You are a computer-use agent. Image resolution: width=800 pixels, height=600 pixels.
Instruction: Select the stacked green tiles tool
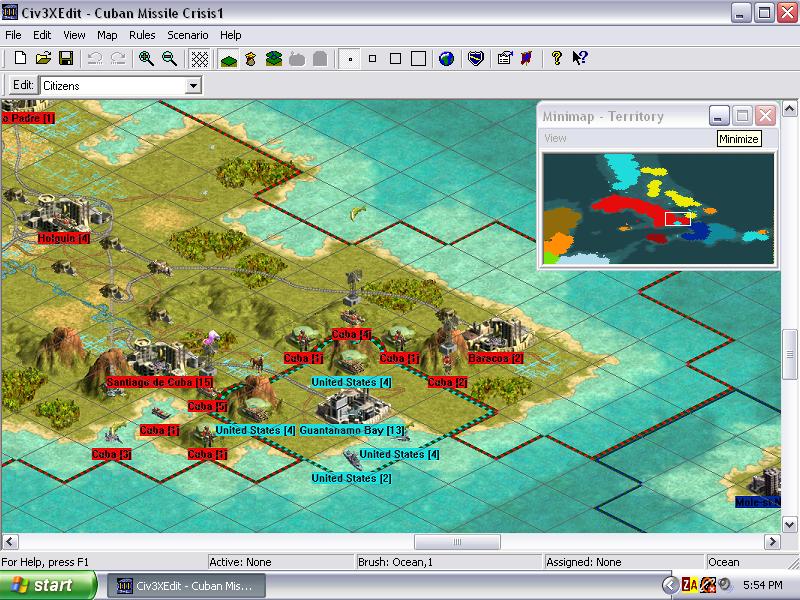point(274,59)
